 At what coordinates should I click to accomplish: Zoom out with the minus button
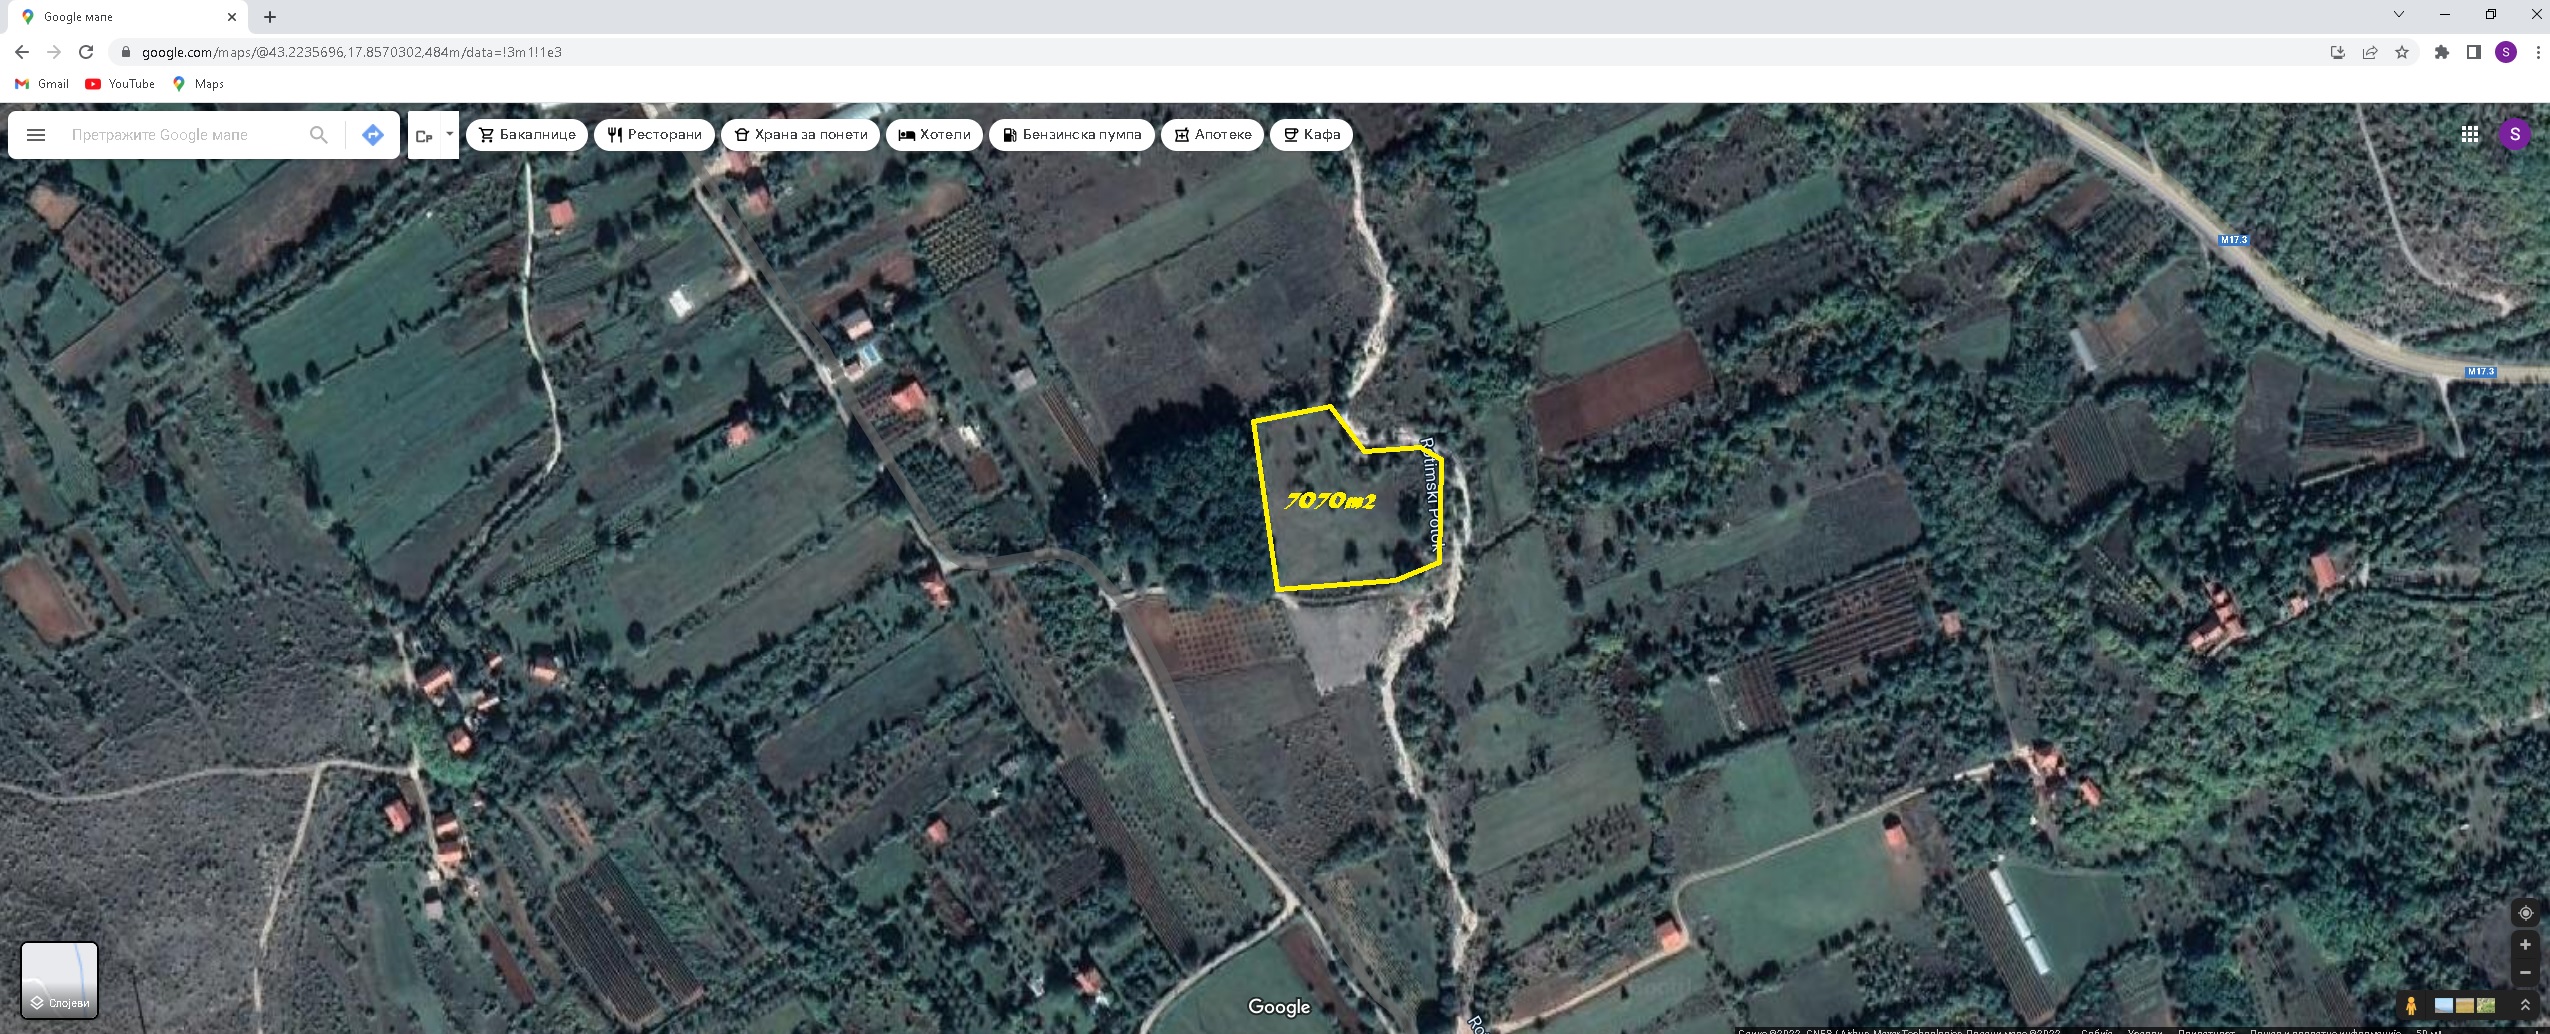2525,972
